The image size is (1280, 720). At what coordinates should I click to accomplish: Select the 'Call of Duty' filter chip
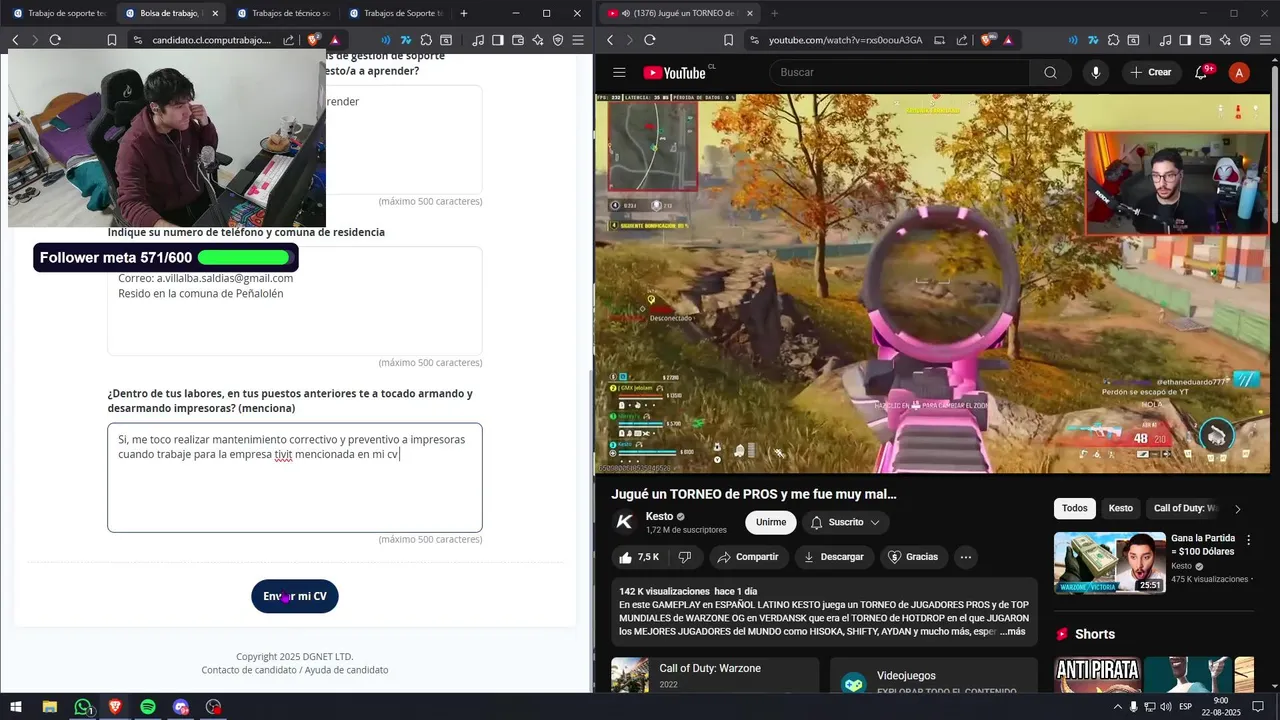1186,508
